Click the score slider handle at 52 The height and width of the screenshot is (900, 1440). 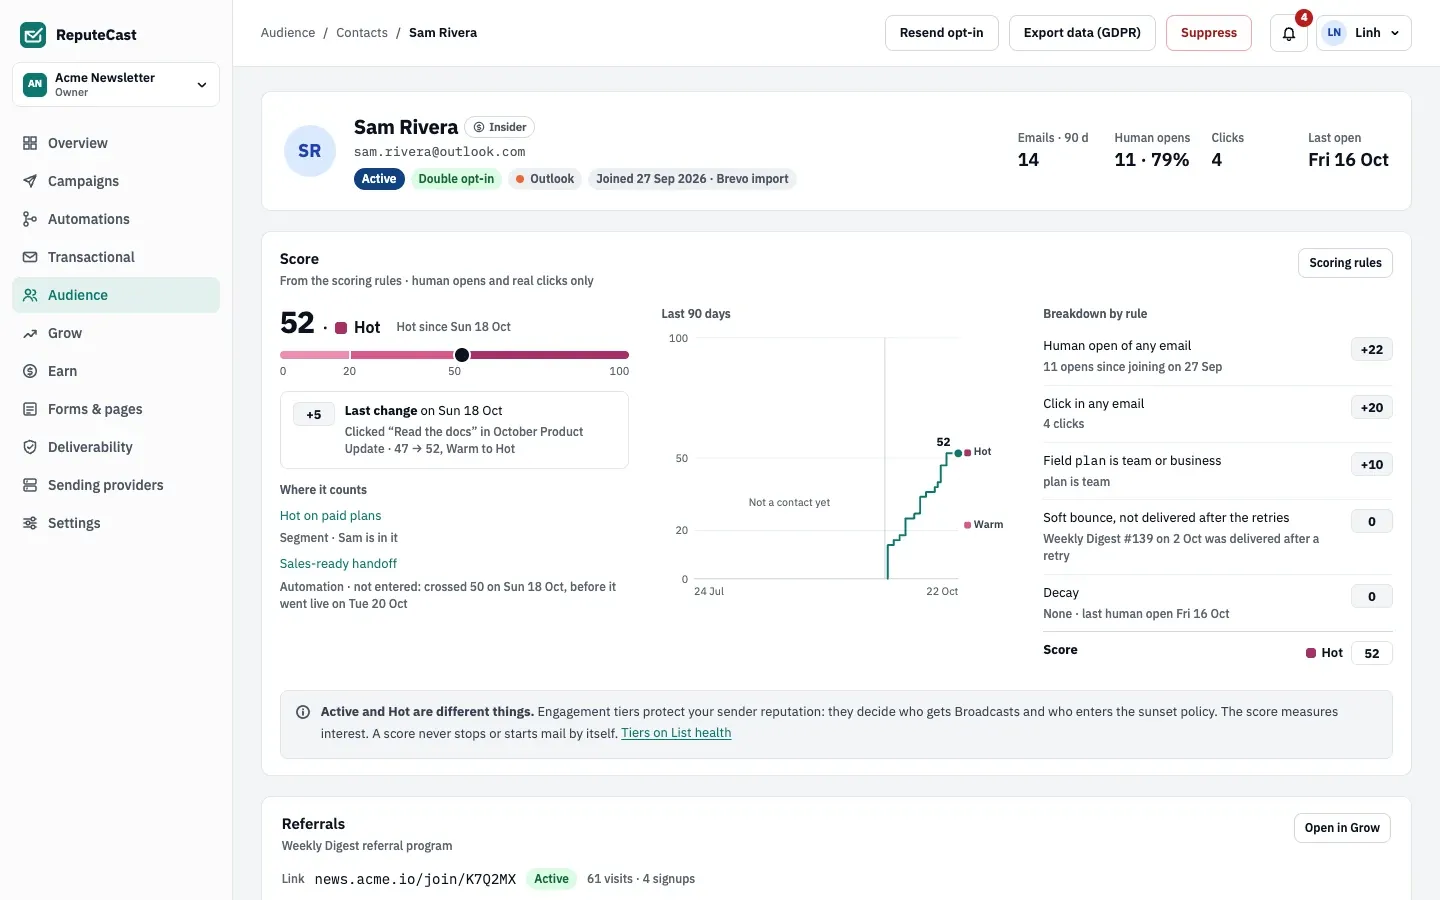(462, 355)
